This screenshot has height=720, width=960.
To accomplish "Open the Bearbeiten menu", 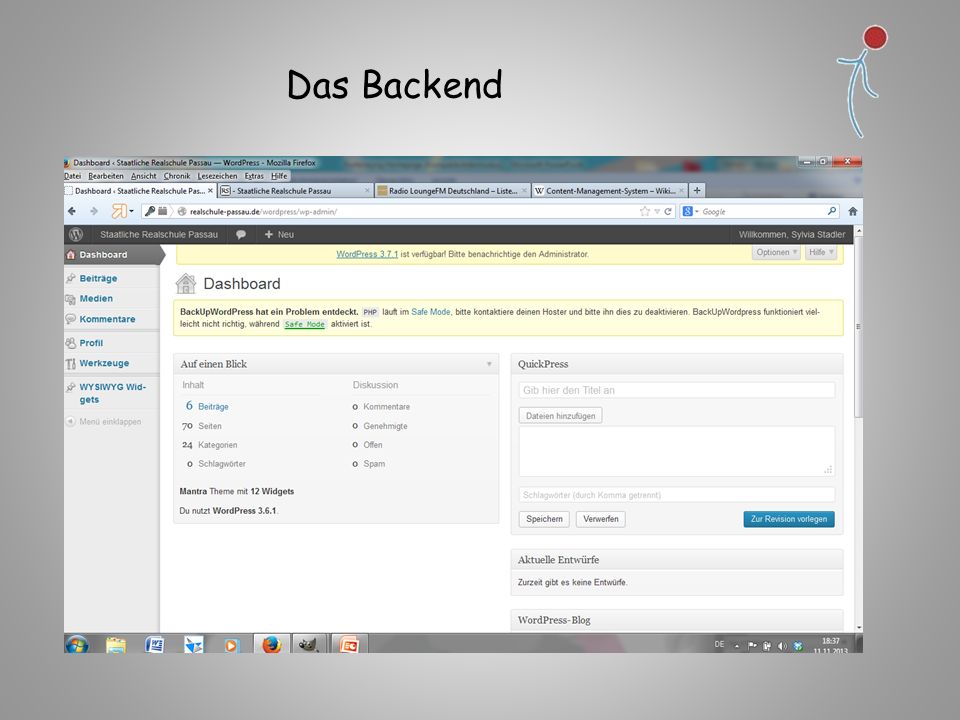I will point(106,176).
